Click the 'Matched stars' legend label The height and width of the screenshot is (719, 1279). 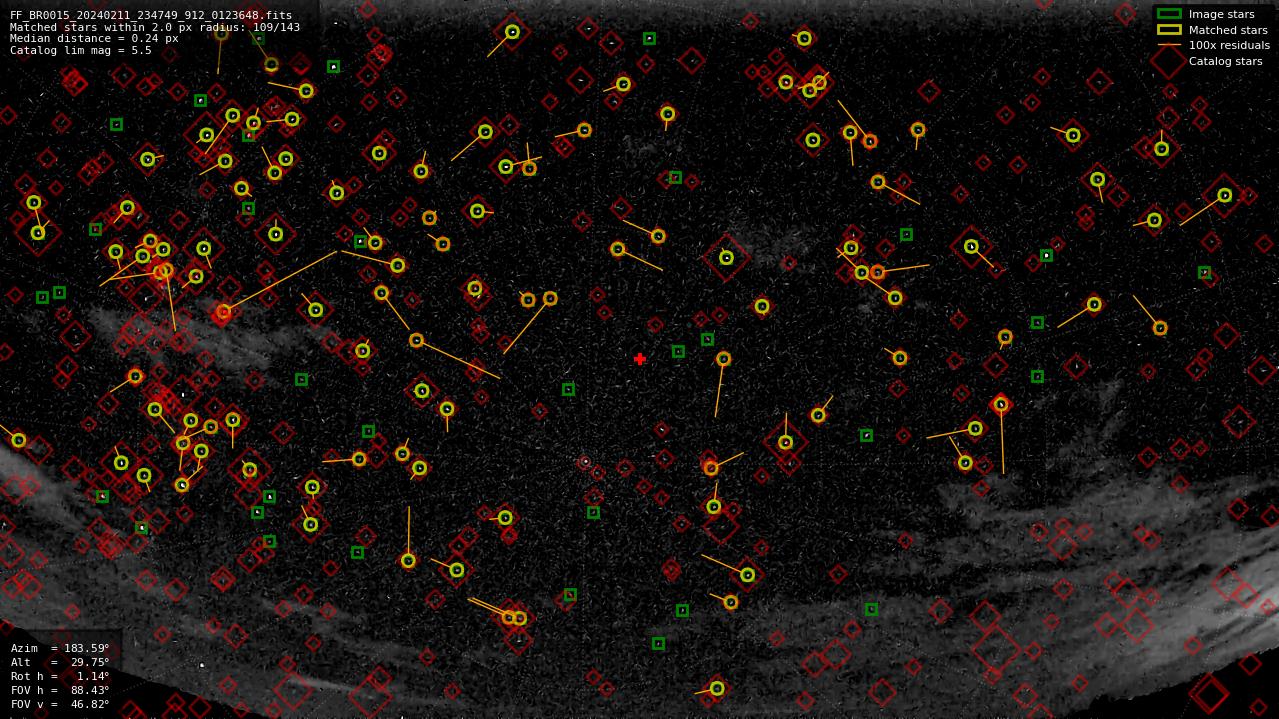[1228, 30]
